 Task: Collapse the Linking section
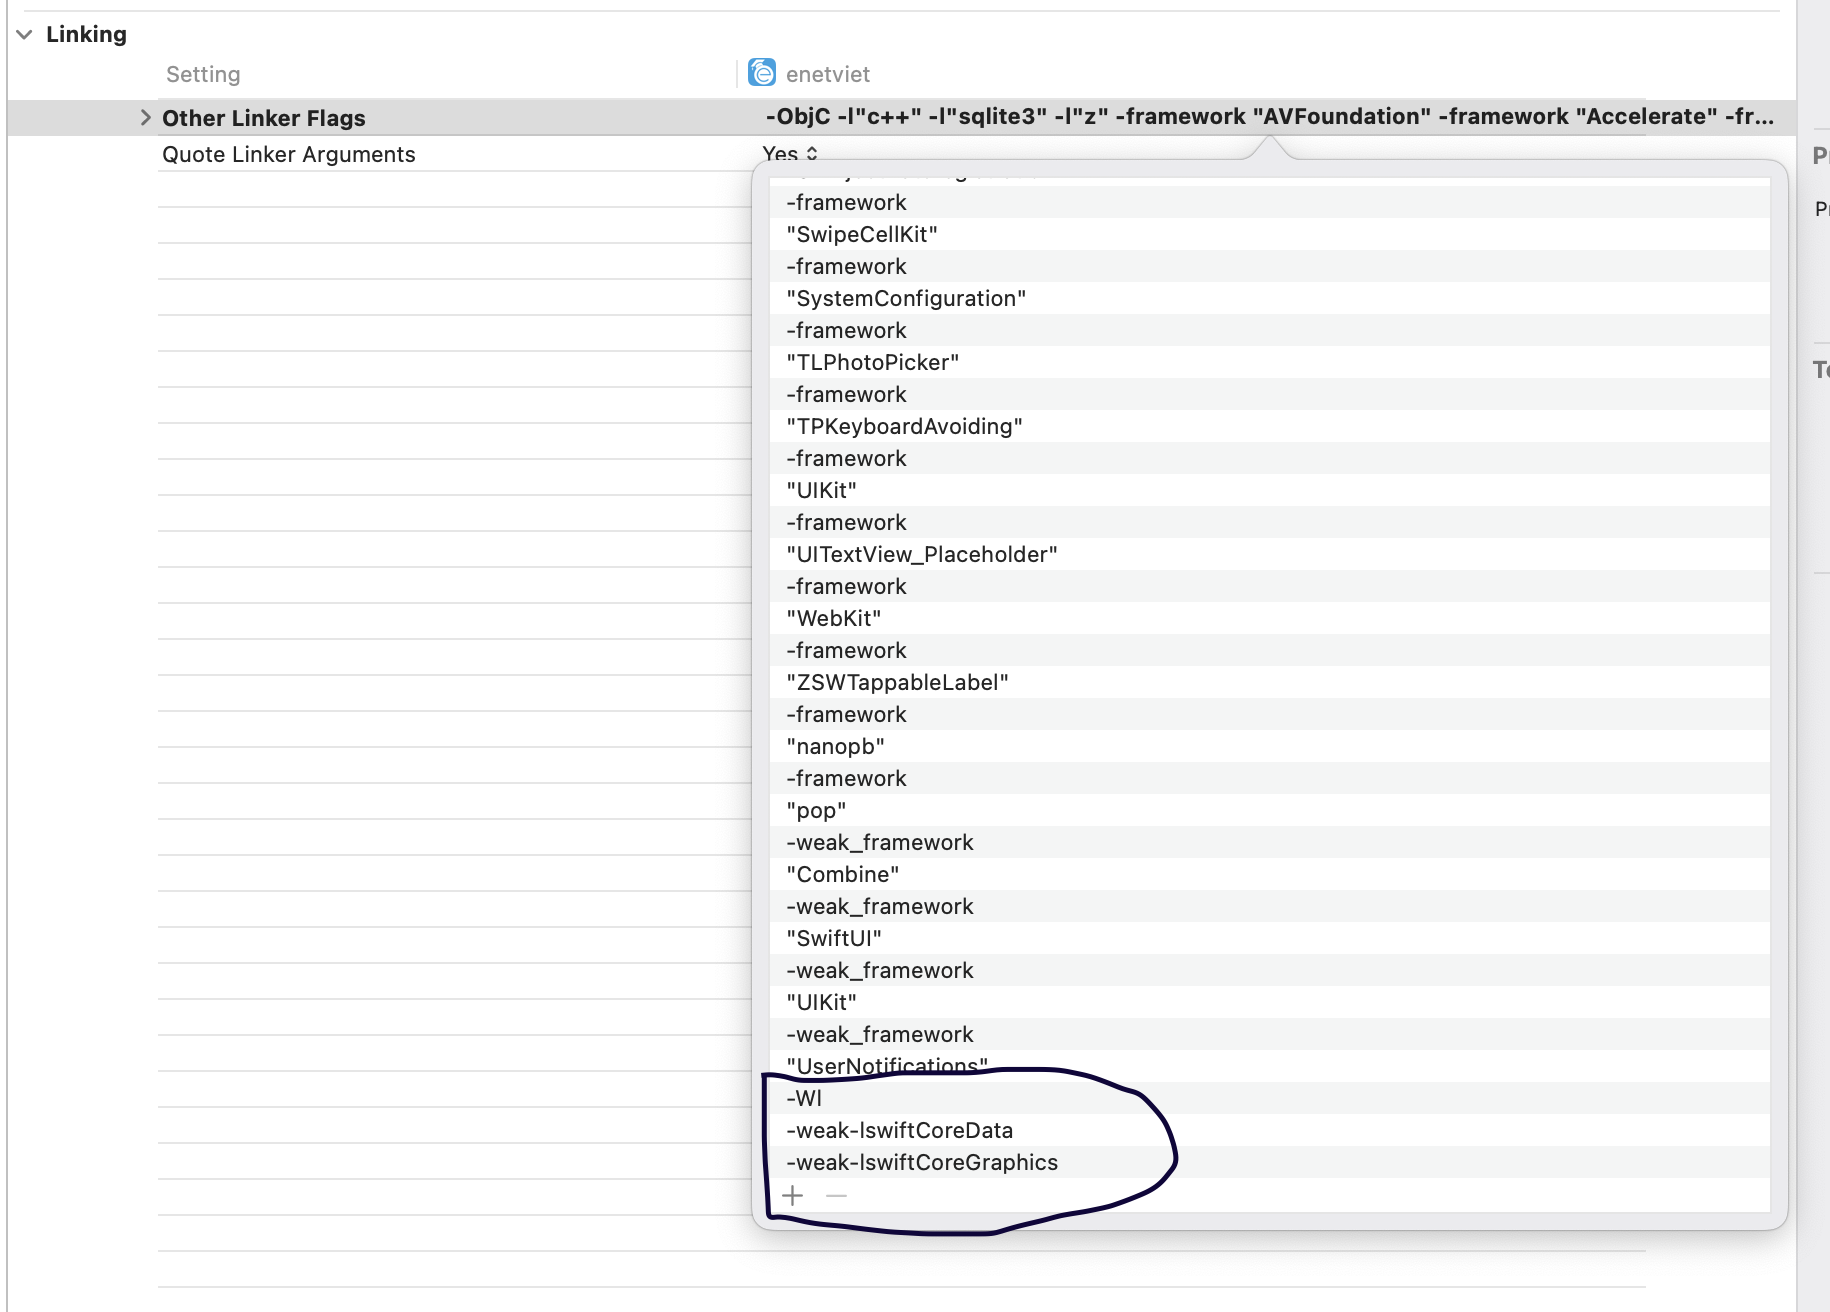pyautogui.click(x=24, y=34)
